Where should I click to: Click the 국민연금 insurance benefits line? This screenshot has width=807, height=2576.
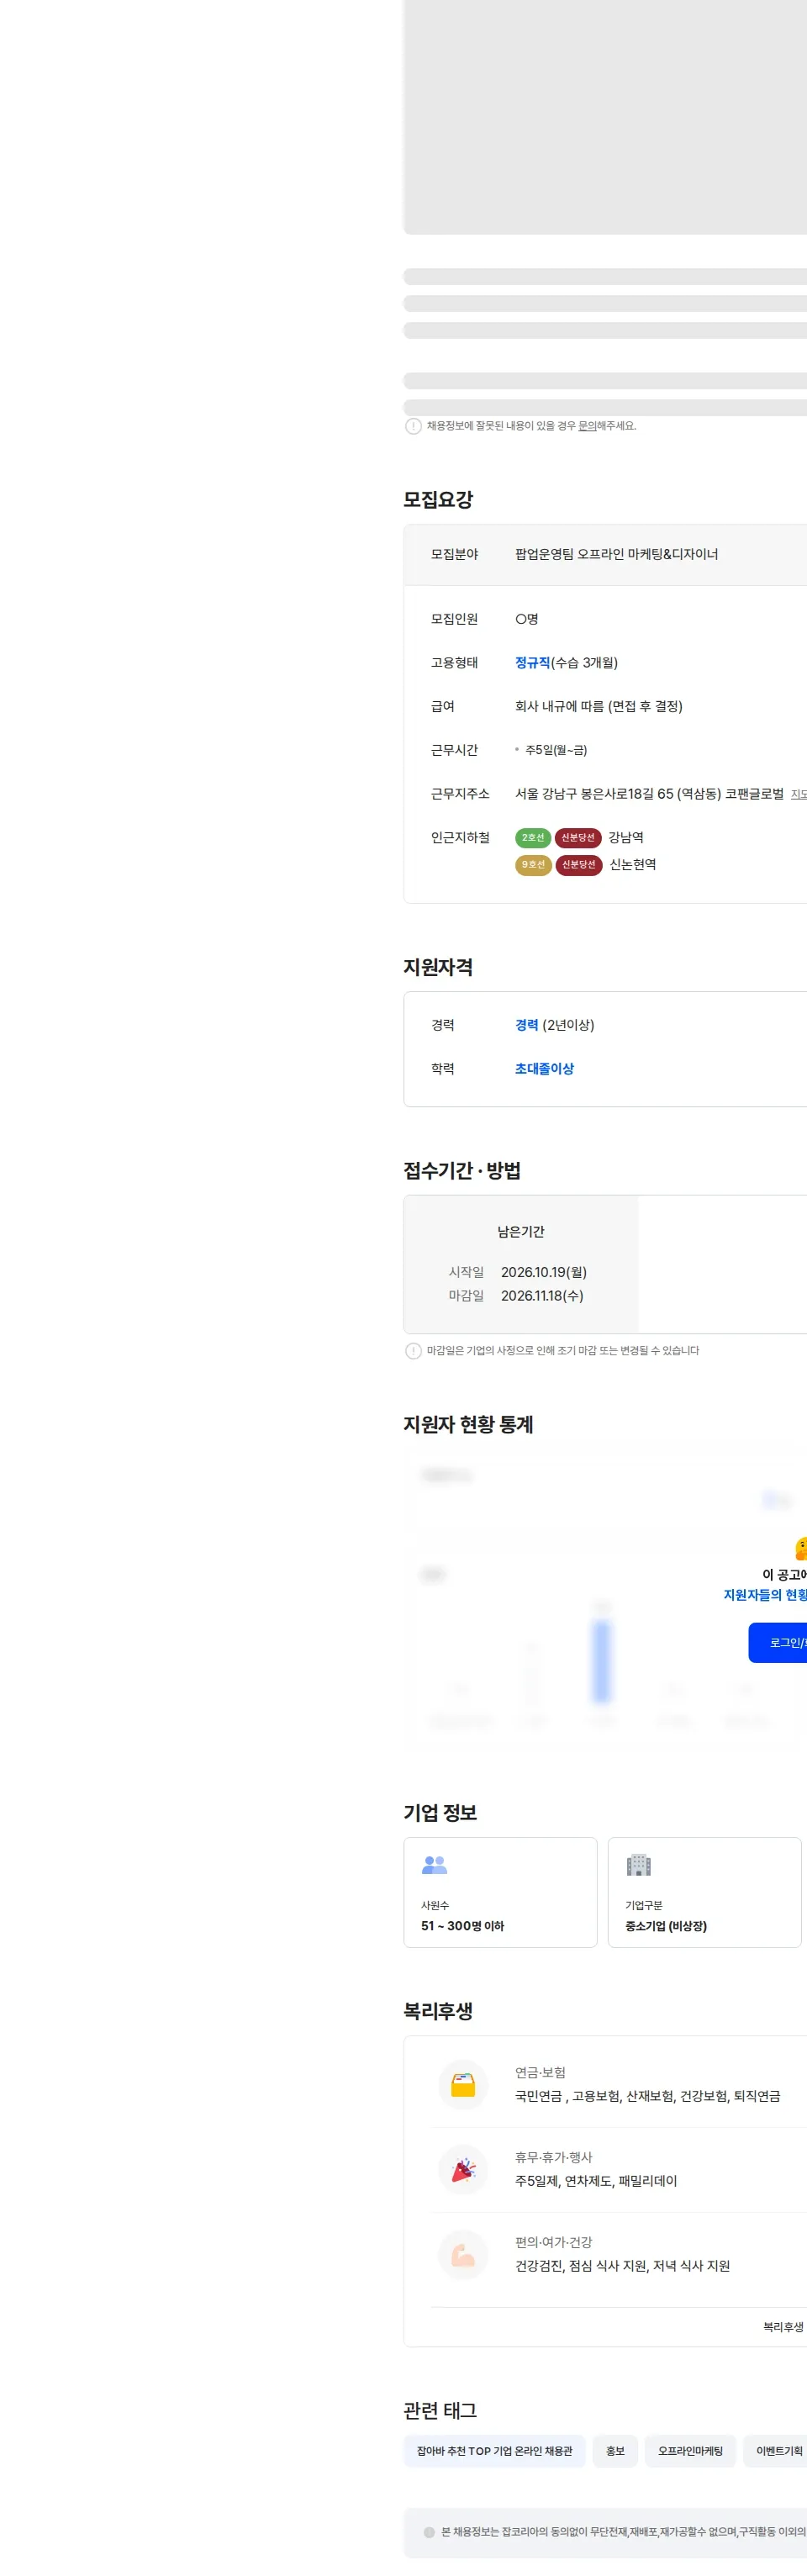click(647, 2096)
